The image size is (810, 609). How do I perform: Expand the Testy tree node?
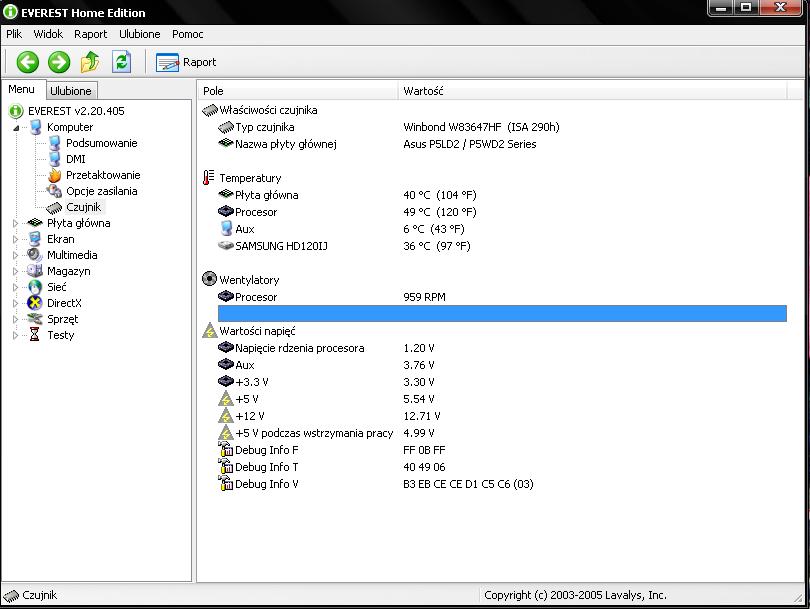click(x=15, y=335)
